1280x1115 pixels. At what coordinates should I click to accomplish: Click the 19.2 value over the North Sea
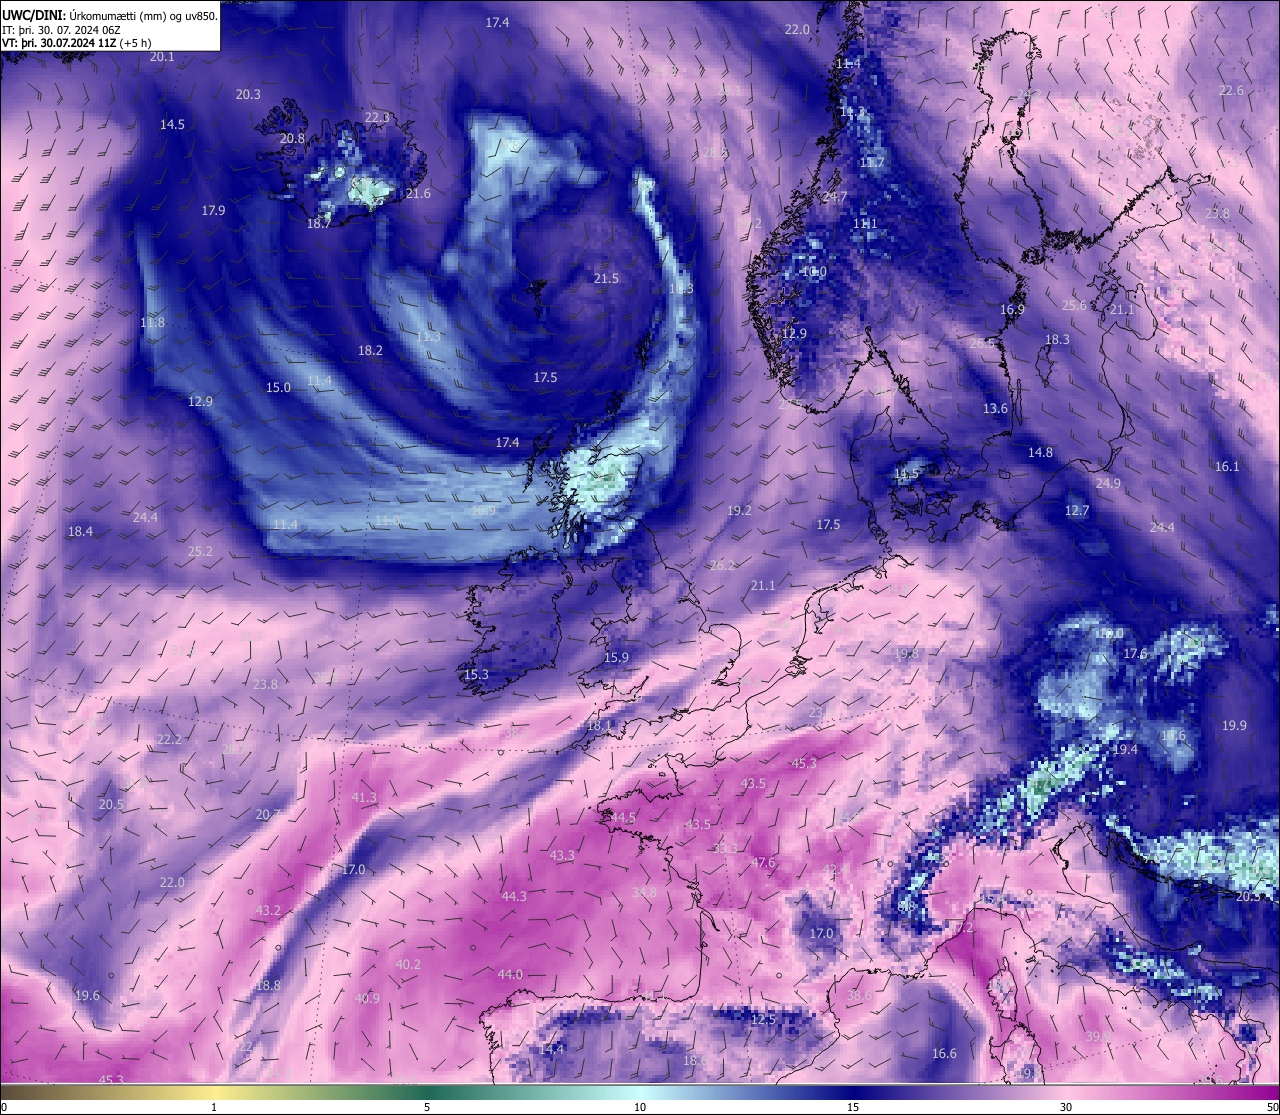[739, 510]
